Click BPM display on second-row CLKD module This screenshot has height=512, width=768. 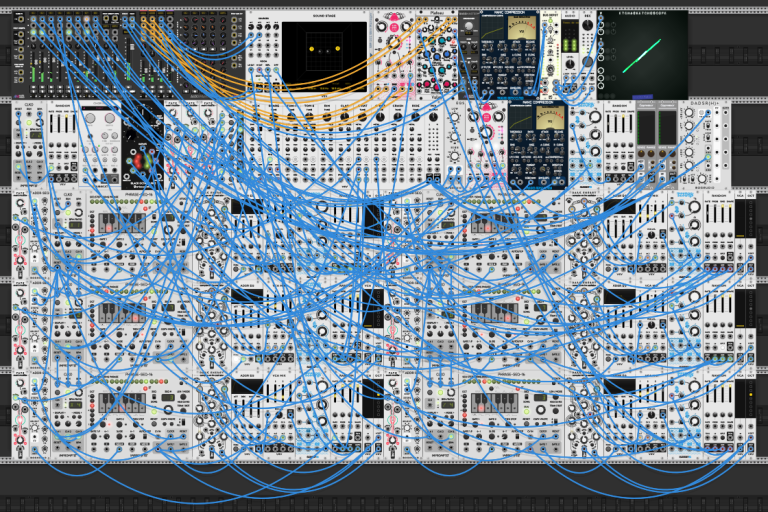pyautogui.click(x=35, y=135)
